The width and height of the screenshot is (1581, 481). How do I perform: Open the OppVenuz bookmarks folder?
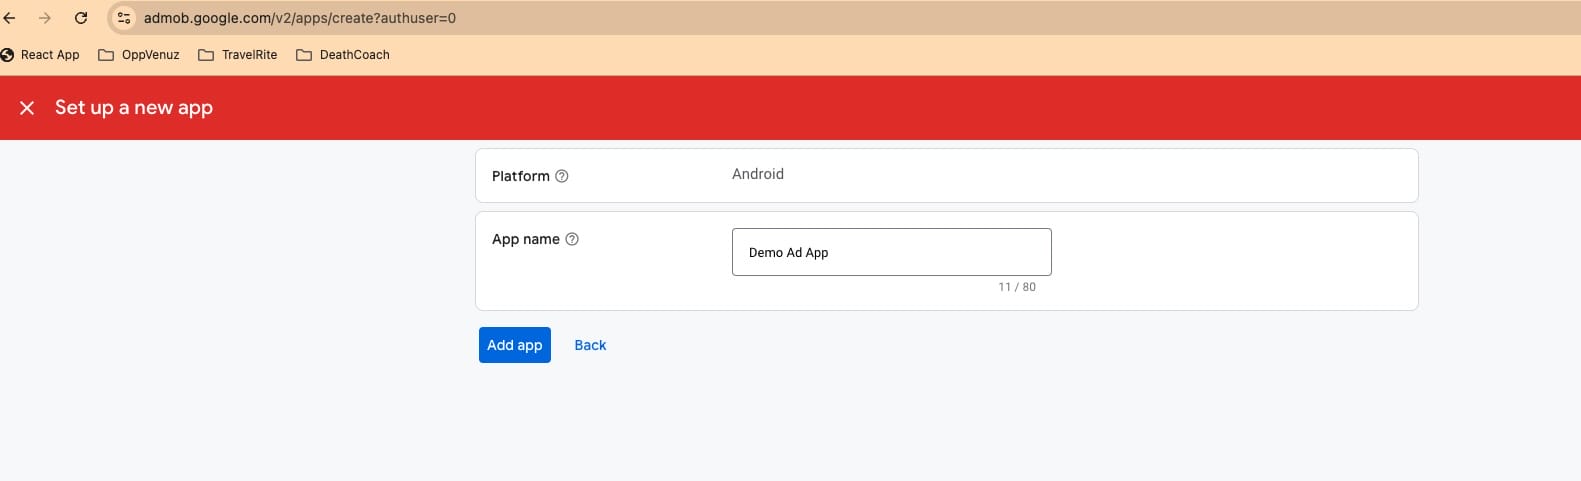pyautogui.click(x=139, y=55)
